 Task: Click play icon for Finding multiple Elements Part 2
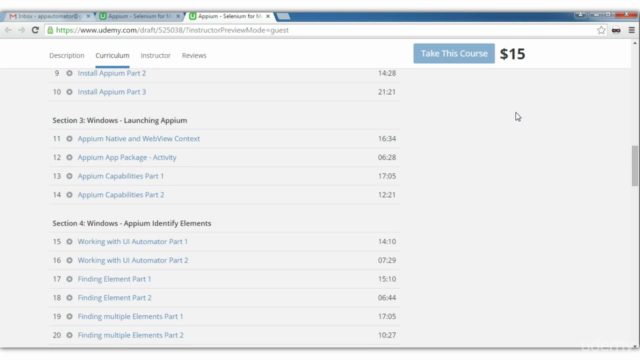[69, 335]
